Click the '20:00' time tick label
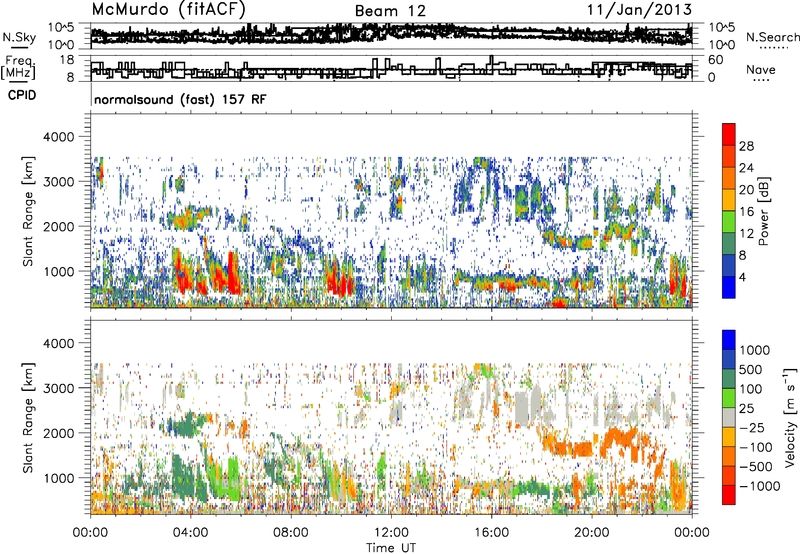The width and height of the screenshot is (800, 554). (x=592, y=533)
